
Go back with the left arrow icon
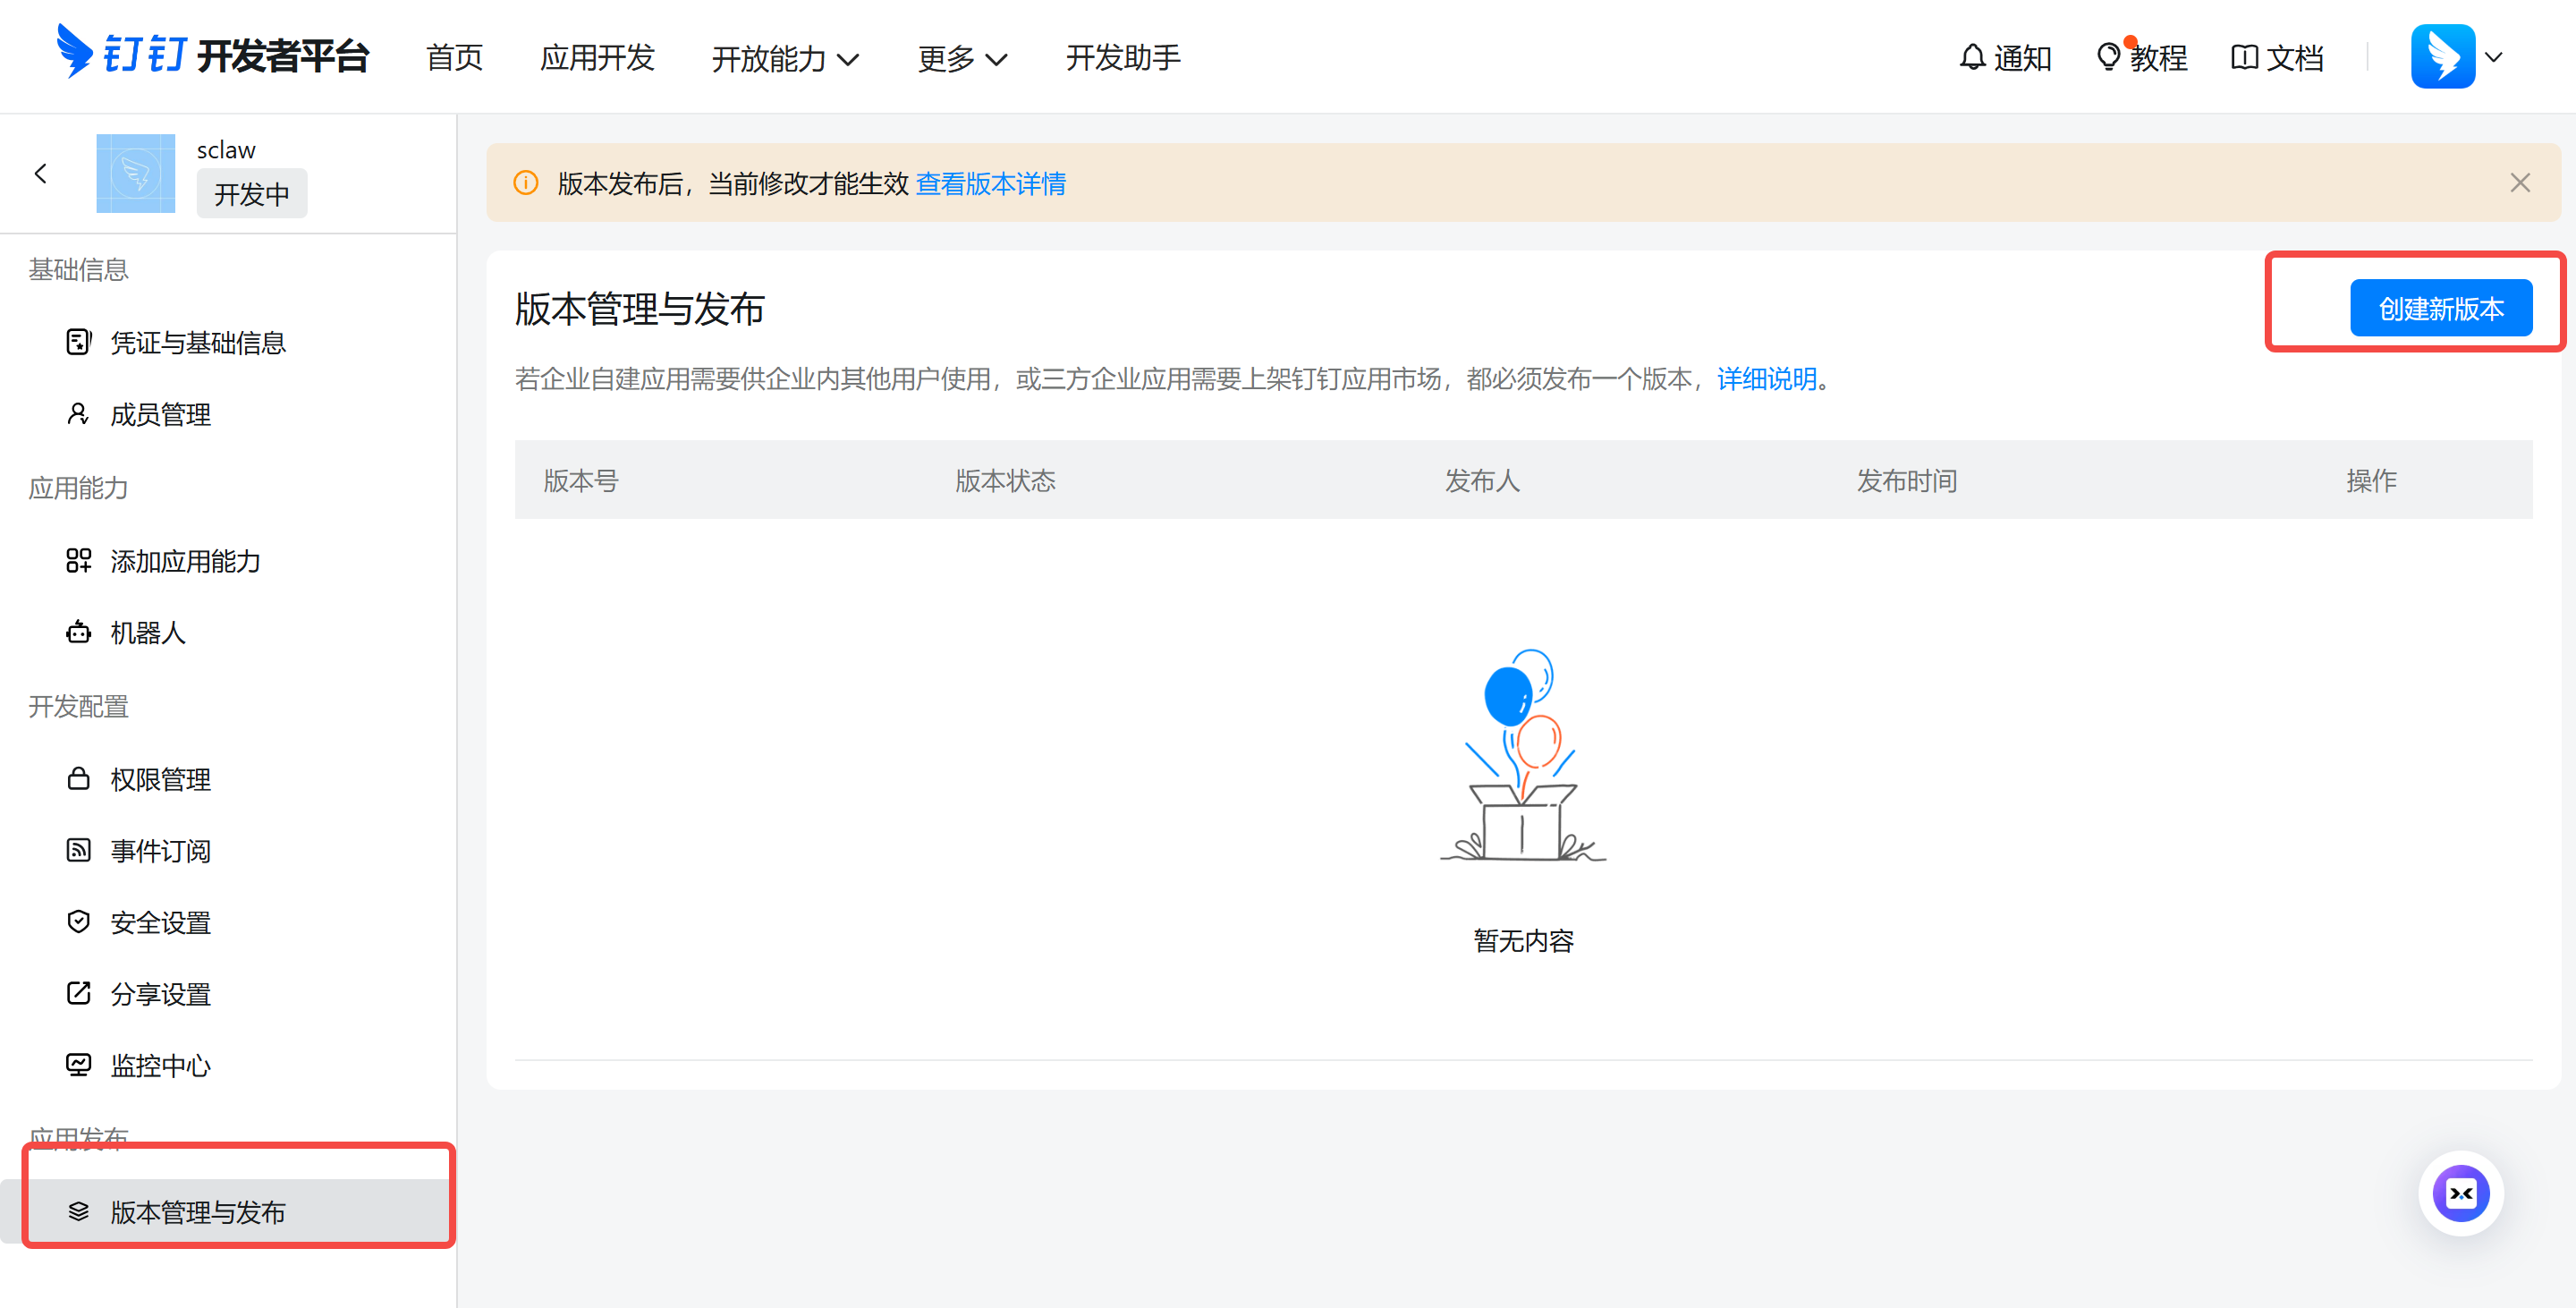pyautogui.click(x=41, y=173)
